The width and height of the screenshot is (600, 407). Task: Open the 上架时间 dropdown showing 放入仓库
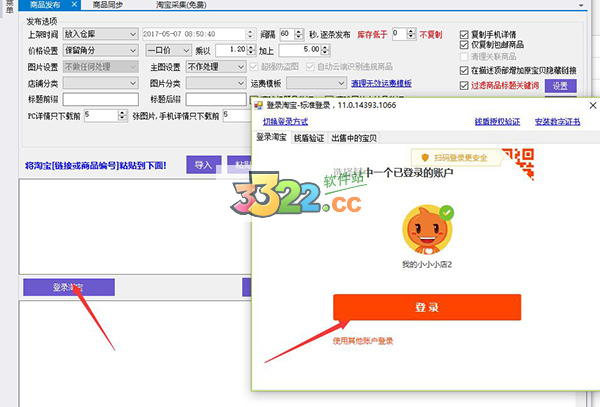click(x=100, y=34)
